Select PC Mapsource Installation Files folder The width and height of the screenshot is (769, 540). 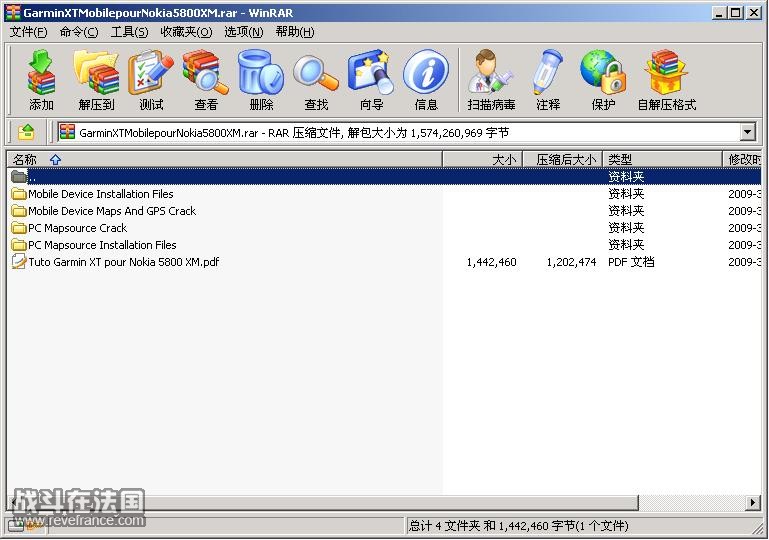click(x=93, y=245)
